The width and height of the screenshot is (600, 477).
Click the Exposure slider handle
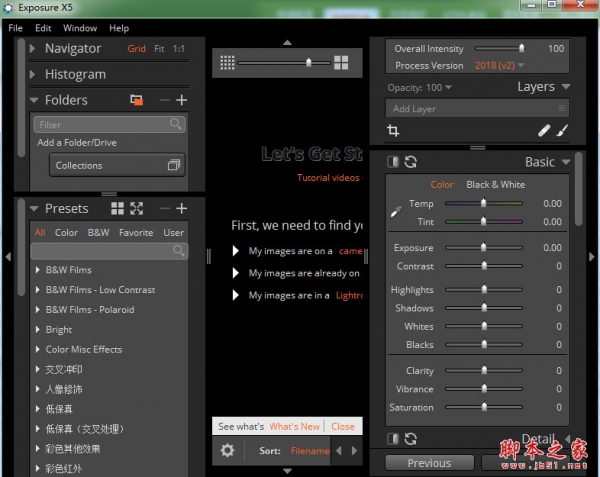[x=484, y=247]
